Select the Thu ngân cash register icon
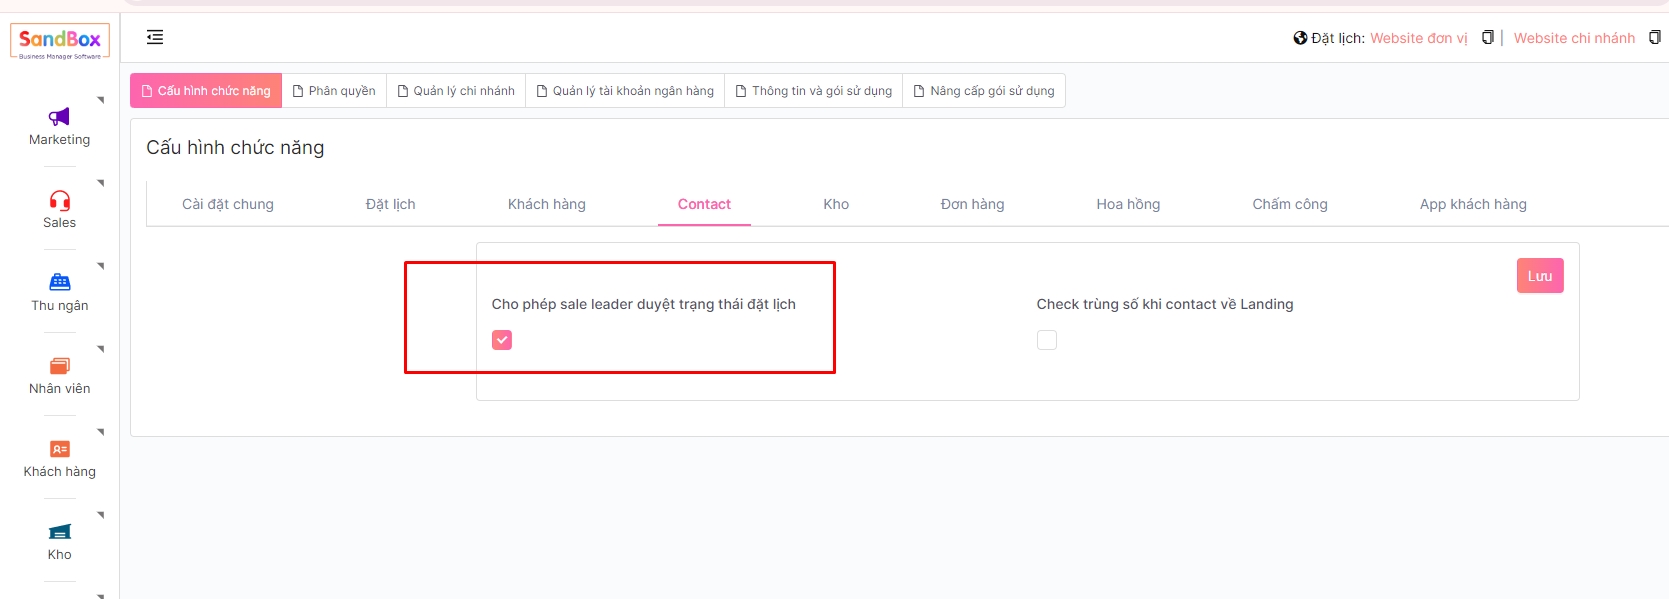The width and height of the screenshot is (1669, 599). 59,282
